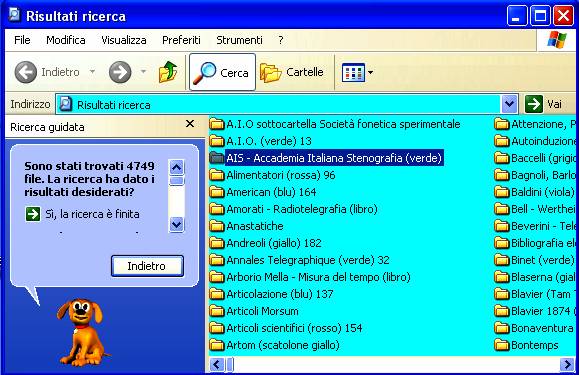Expand the Back history dropdown arrow
579x375 pixels.
pyautogui.click(x=92, y=72)
